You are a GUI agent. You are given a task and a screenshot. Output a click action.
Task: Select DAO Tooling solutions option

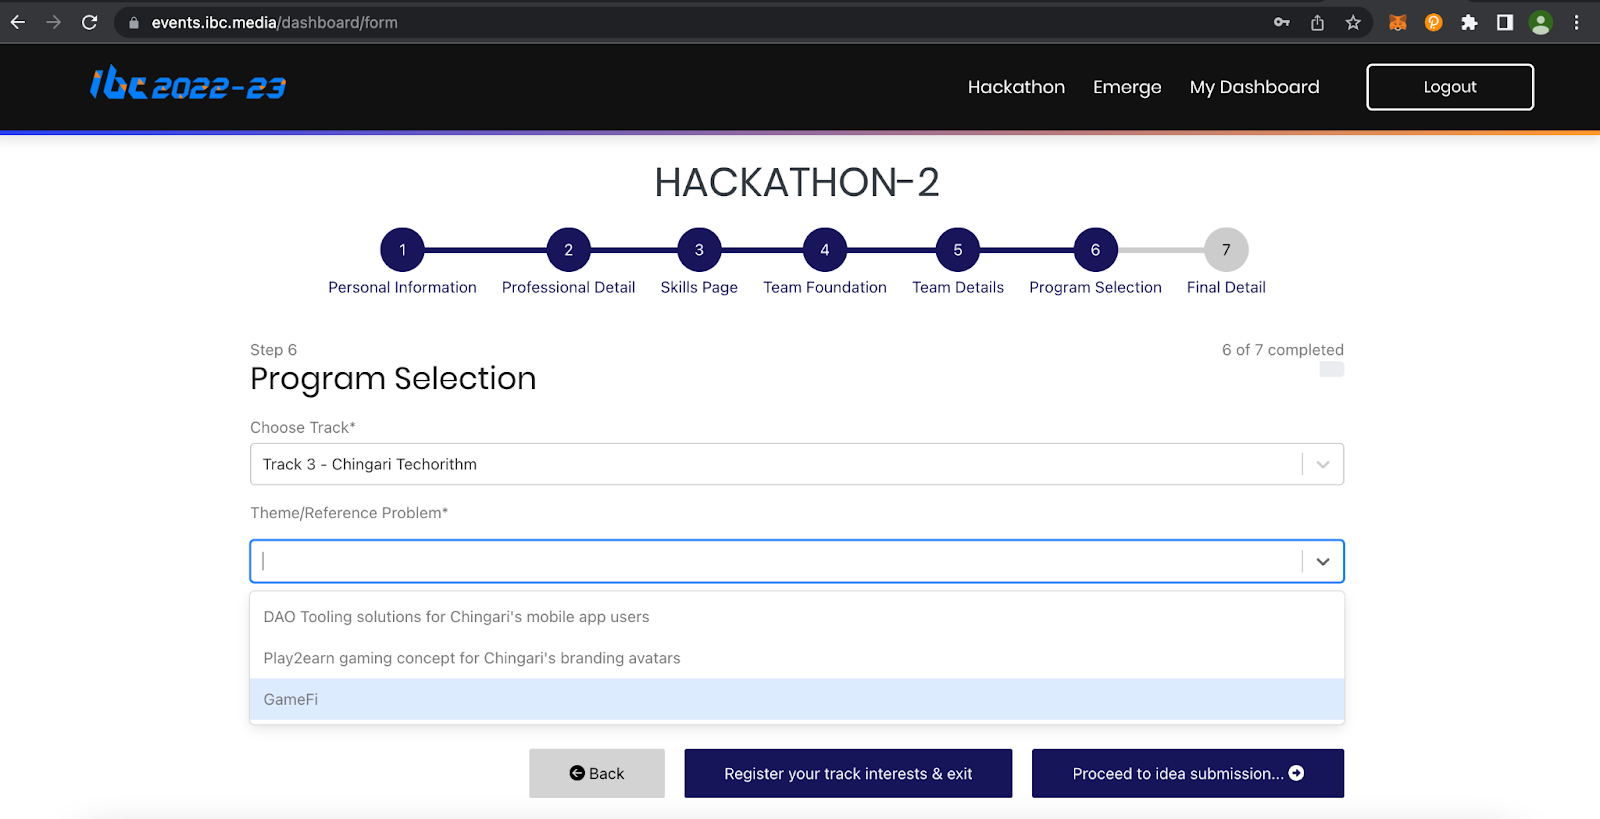[797, 617]
